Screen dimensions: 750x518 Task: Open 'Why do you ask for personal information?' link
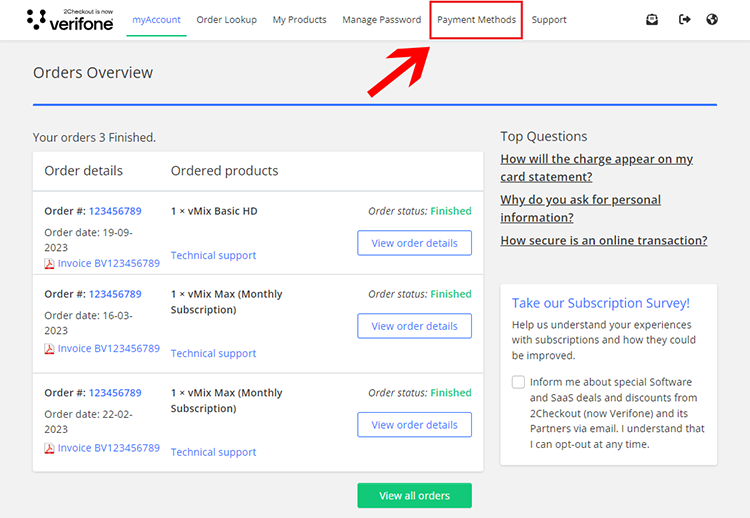[x=580, y=208]
